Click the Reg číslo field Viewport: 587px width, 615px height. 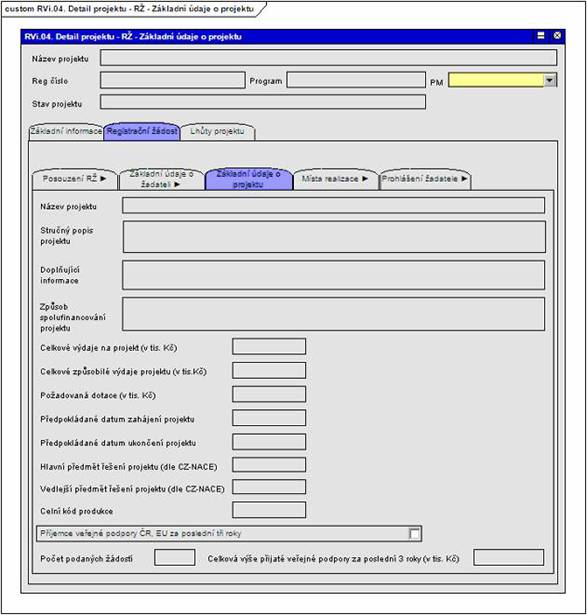click(x=173, y=80)
